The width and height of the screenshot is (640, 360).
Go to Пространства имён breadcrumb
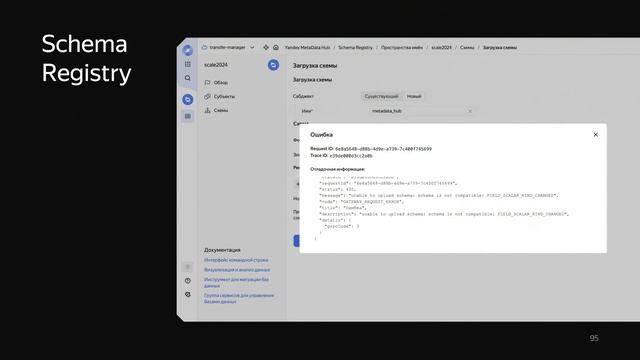point(402,47)
